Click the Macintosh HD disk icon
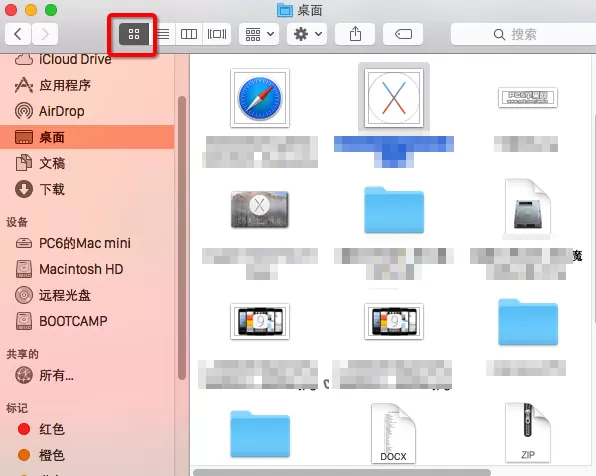596x476 pixels. (x=24, y=269)
